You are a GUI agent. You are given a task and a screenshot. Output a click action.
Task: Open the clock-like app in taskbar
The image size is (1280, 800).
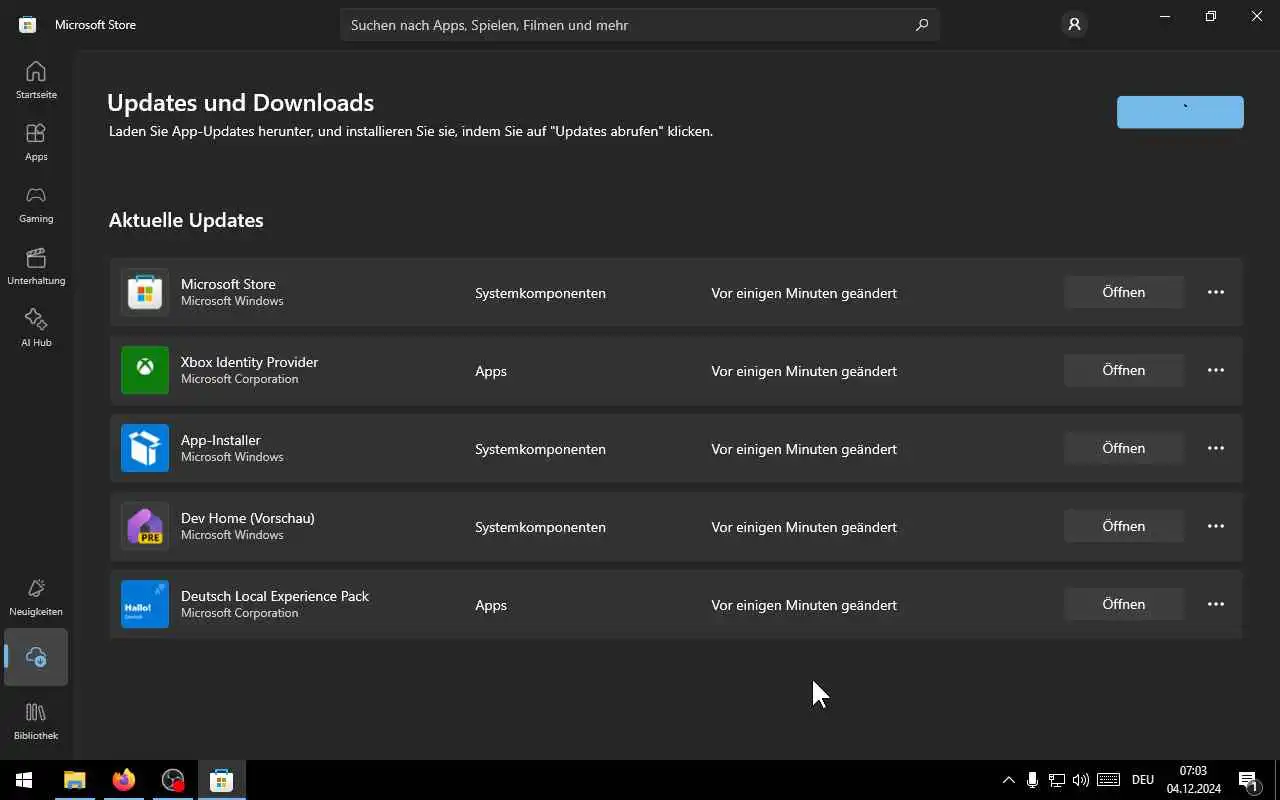coord(173,780)
